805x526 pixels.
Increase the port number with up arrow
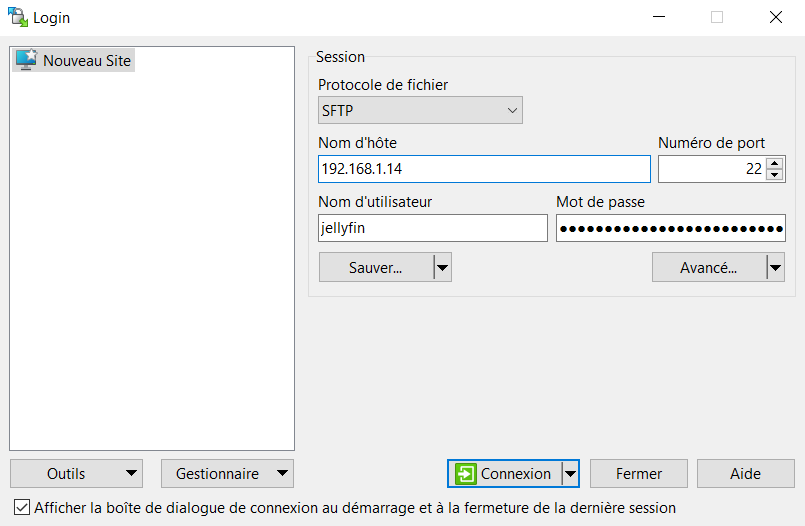point(775,163)
